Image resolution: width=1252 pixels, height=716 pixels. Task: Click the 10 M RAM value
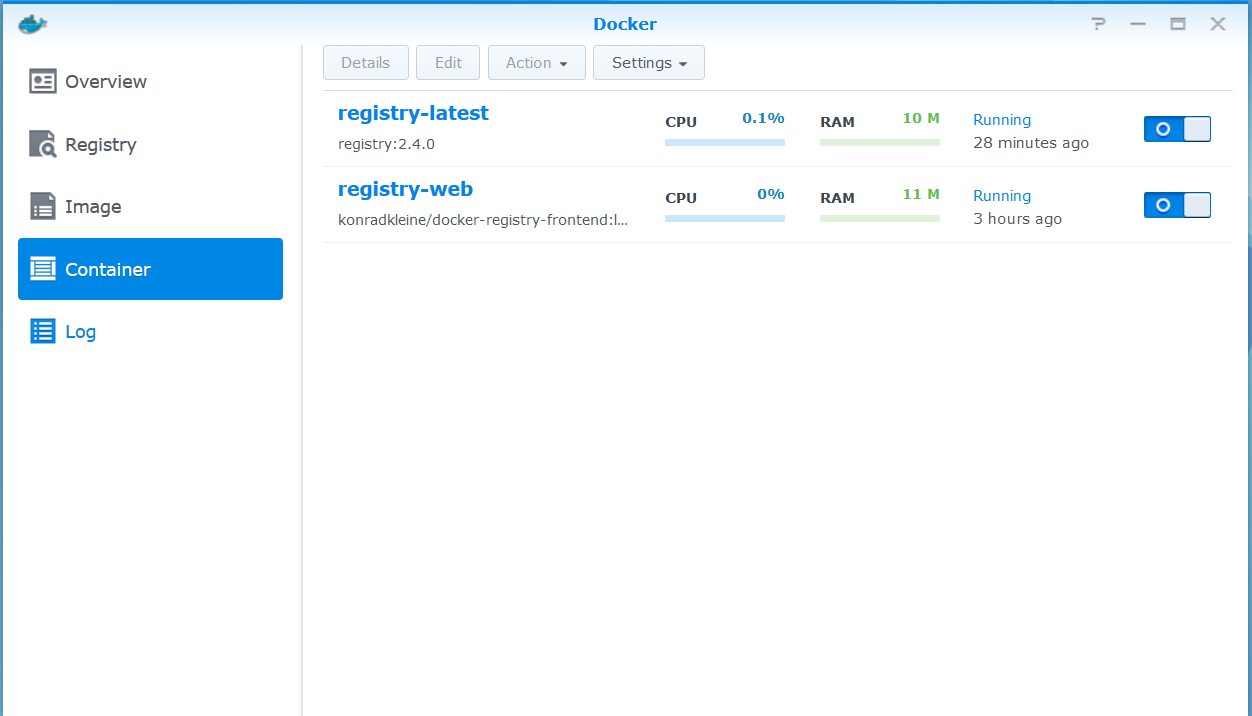[921, 118]
